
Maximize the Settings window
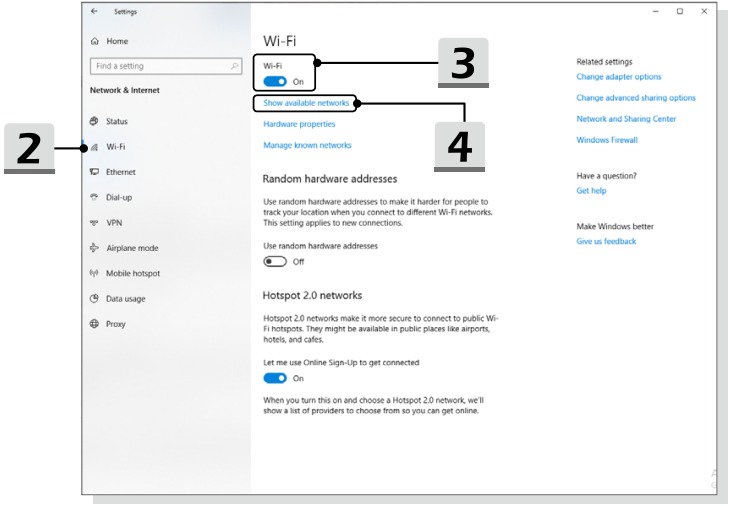(x=680, y=11)
